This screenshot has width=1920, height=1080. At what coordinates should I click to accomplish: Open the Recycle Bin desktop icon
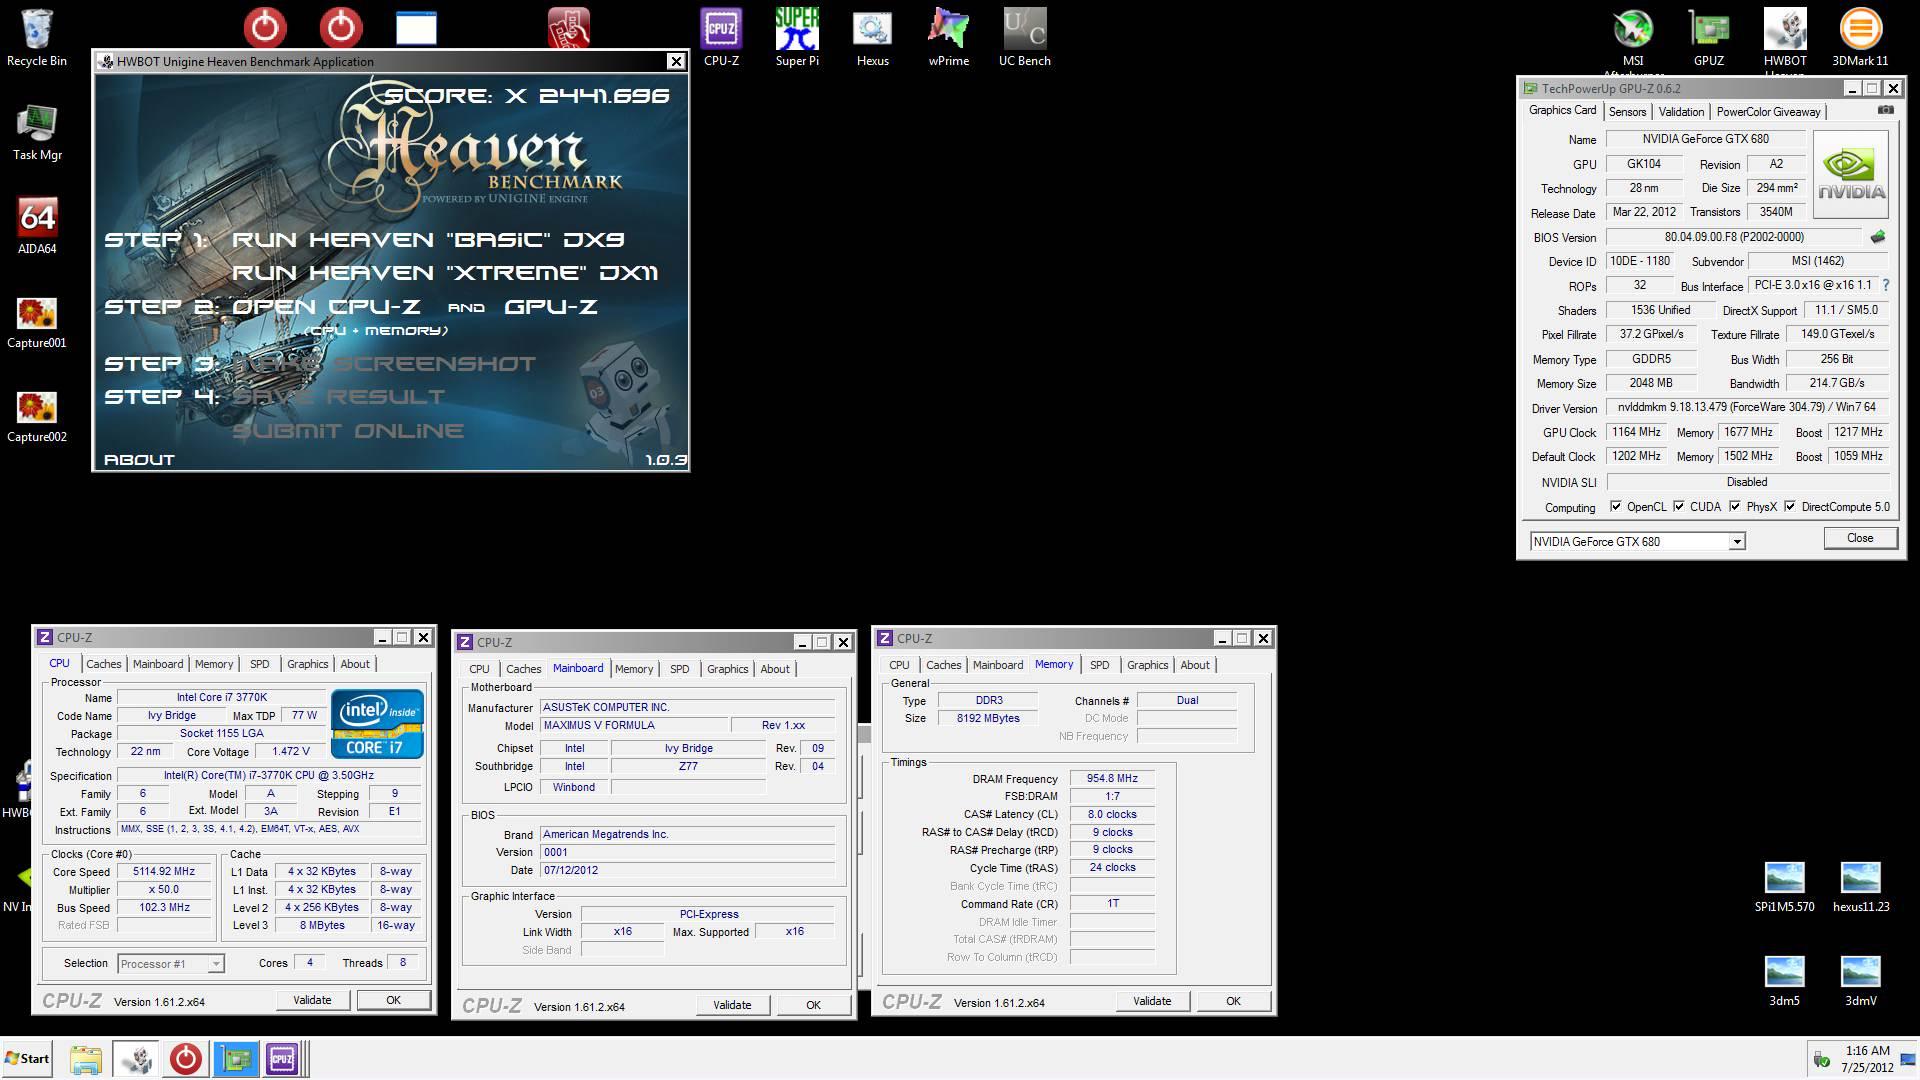[36, 37]
